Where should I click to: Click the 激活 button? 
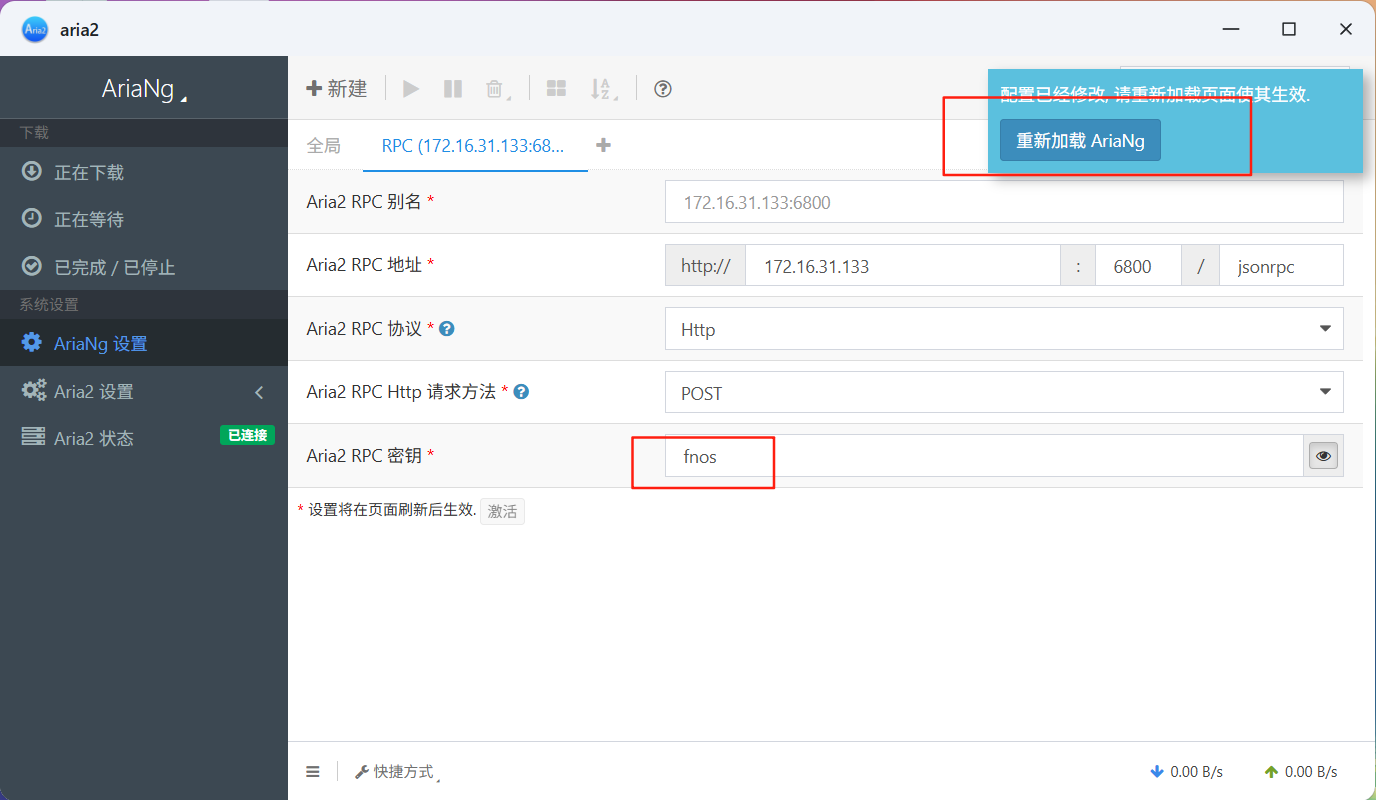tap(502, 511)
